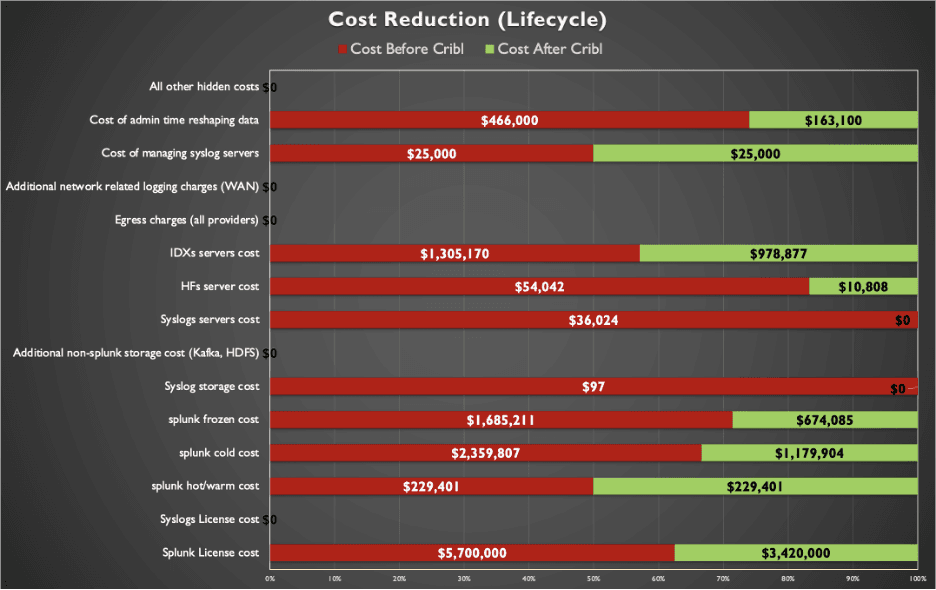Select the green HFs server cost bar $10,808
The width and height of the screenshot is (936, 590).
point(862,287)
